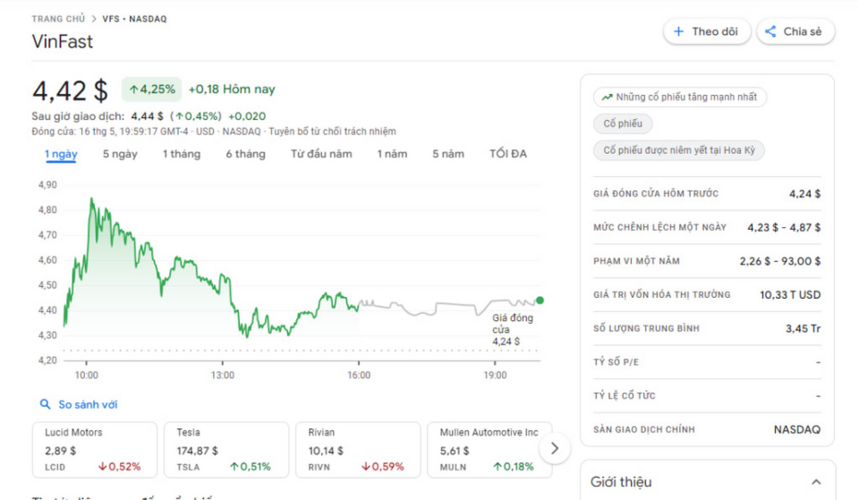Click the plus icon in Theo dõi button

point(678,32)
